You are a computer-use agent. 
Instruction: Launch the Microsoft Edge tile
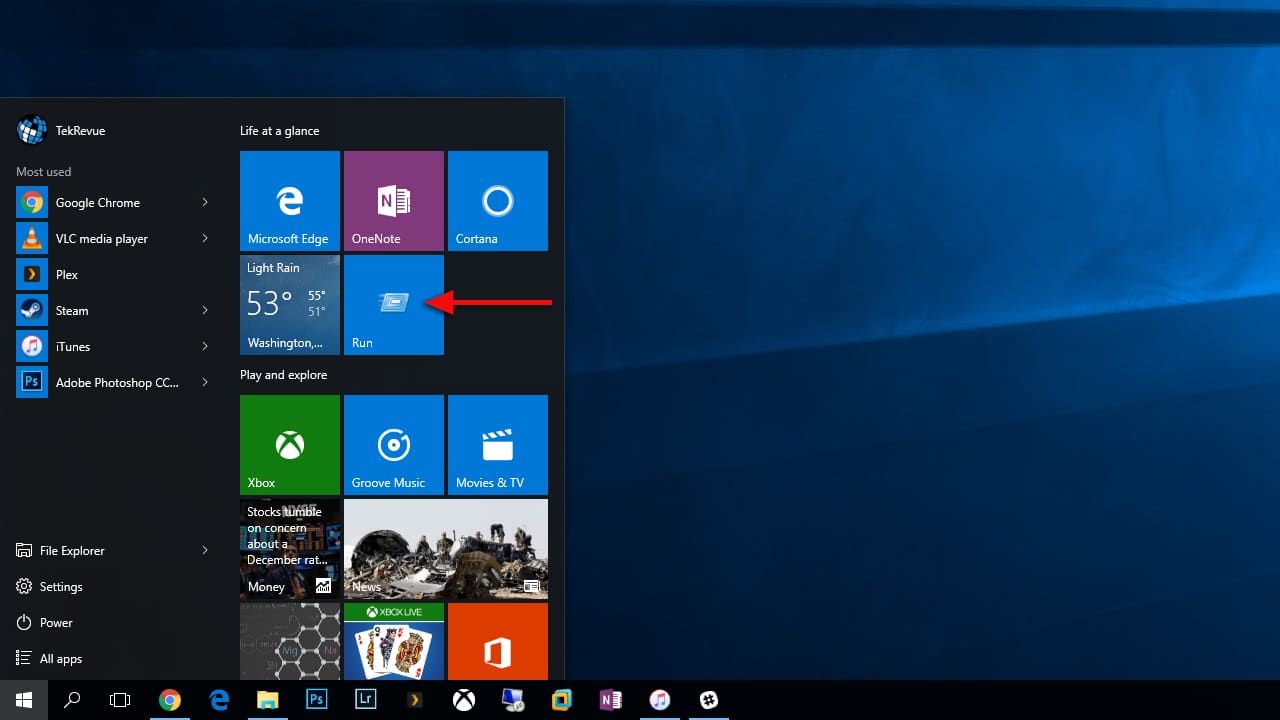pos(290,201)
